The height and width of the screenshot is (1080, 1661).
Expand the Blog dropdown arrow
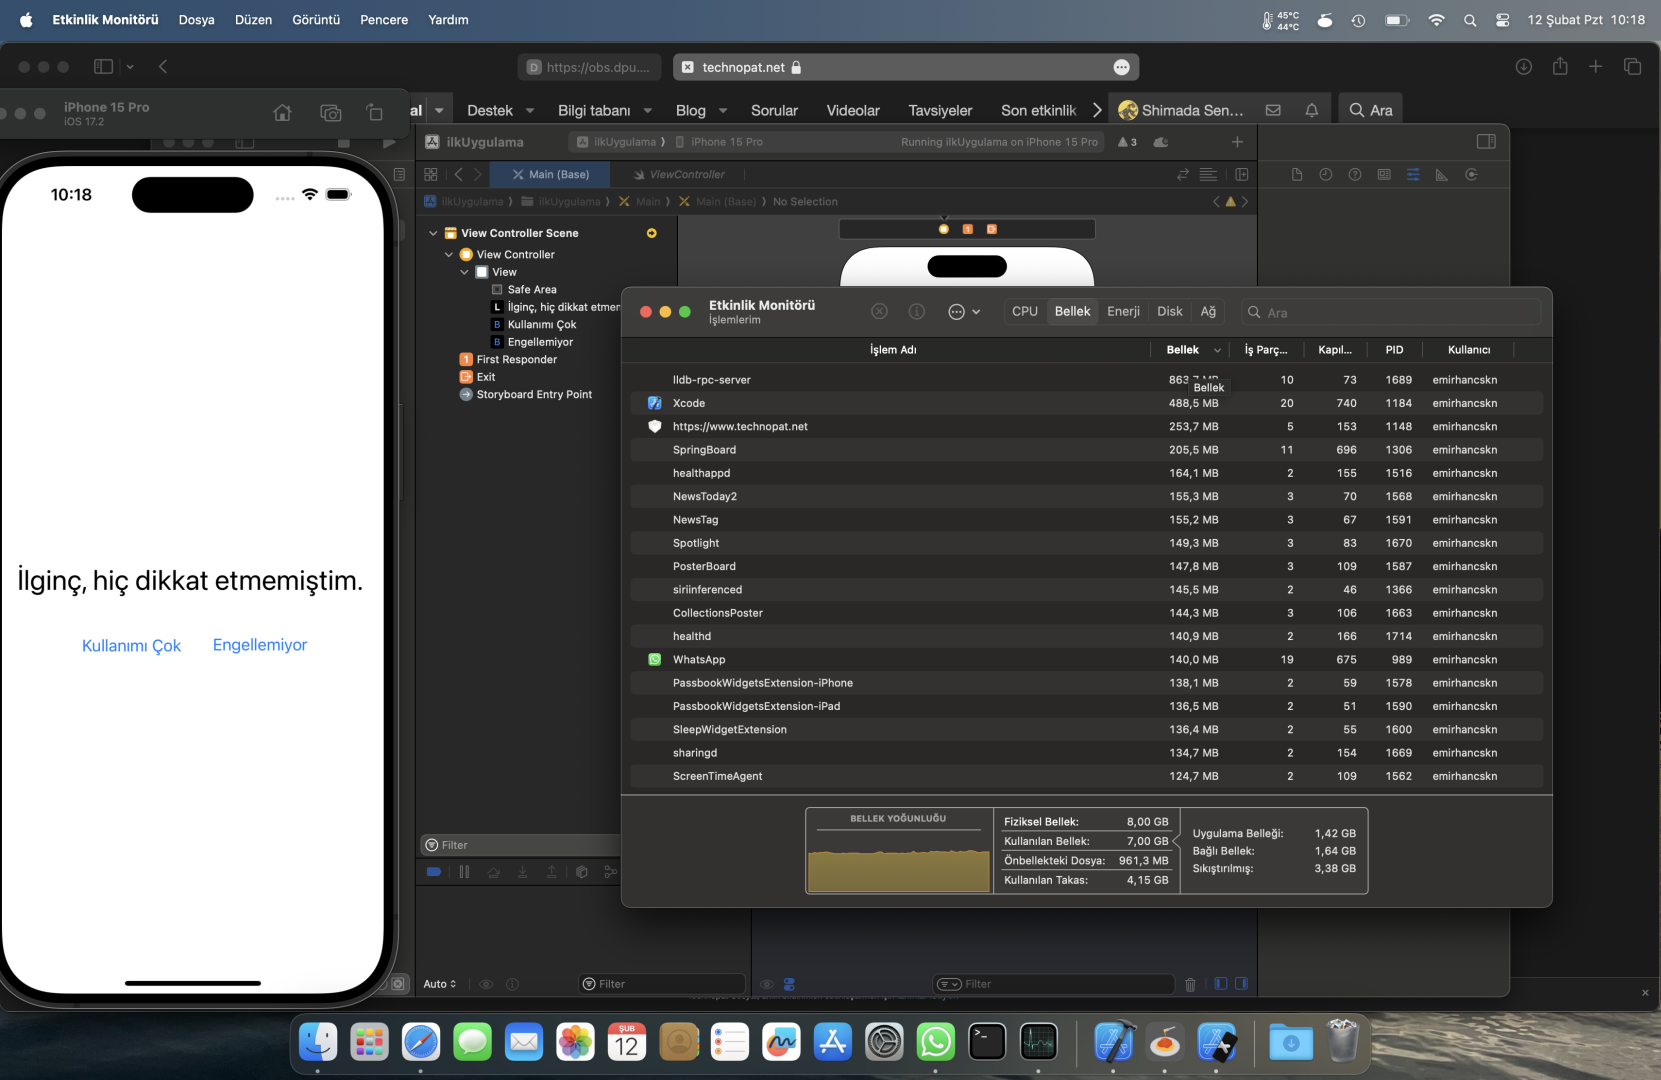tap(723, 111)
